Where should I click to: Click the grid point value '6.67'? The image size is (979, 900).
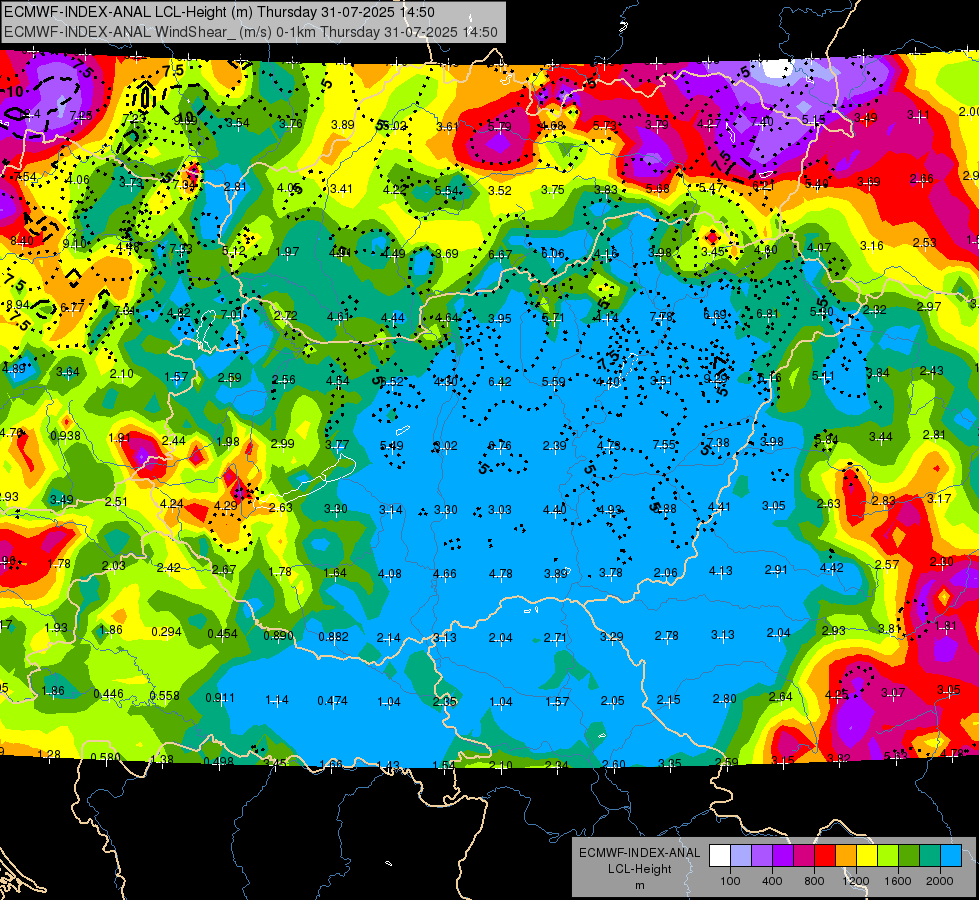(499, 254)
